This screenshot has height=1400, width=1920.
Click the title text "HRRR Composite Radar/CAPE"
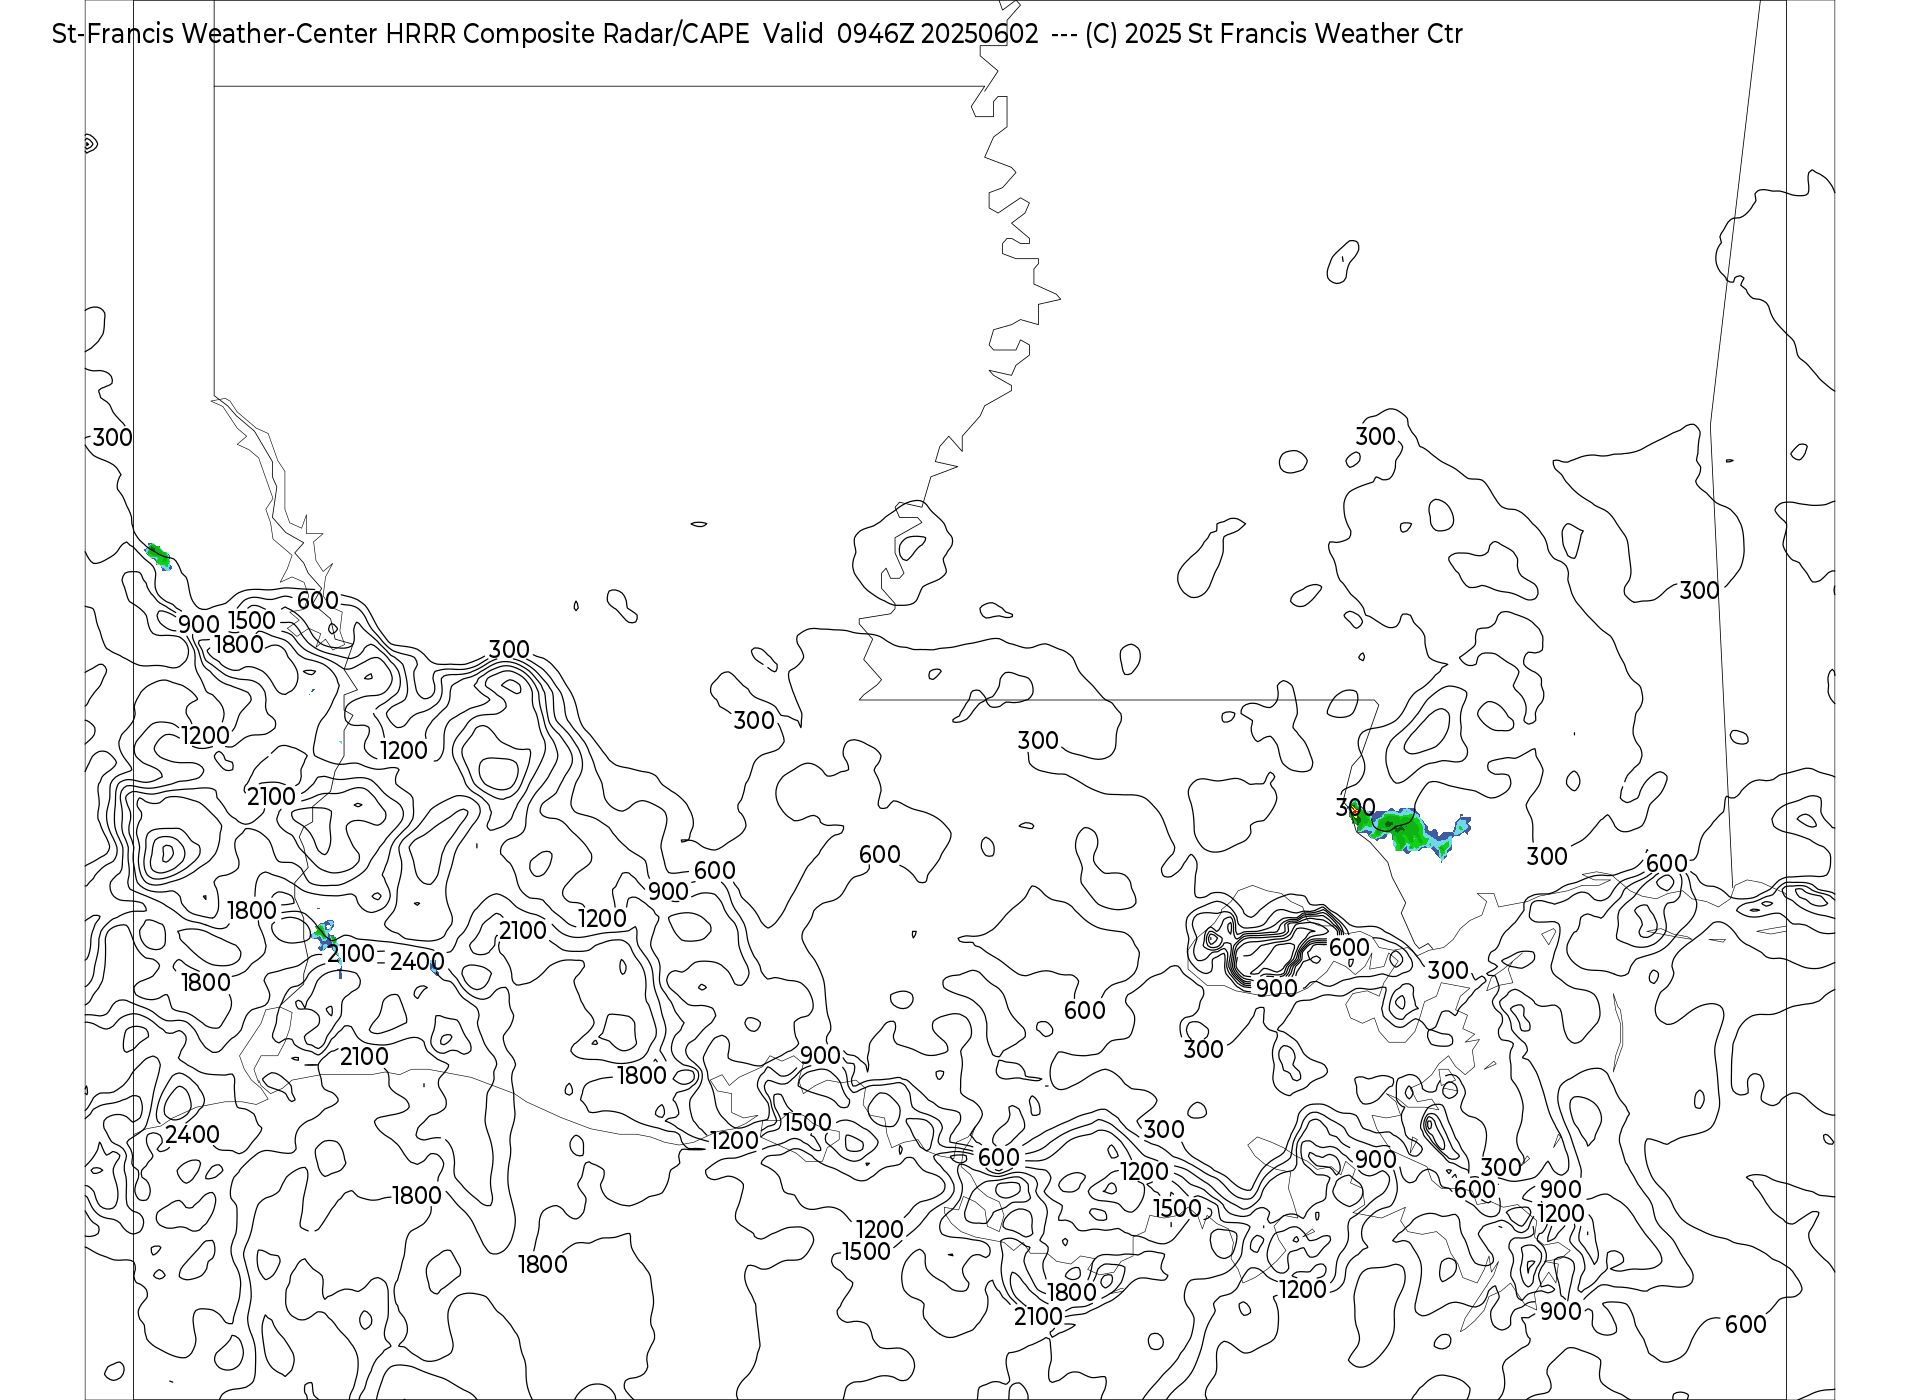(x=567, y=34)
